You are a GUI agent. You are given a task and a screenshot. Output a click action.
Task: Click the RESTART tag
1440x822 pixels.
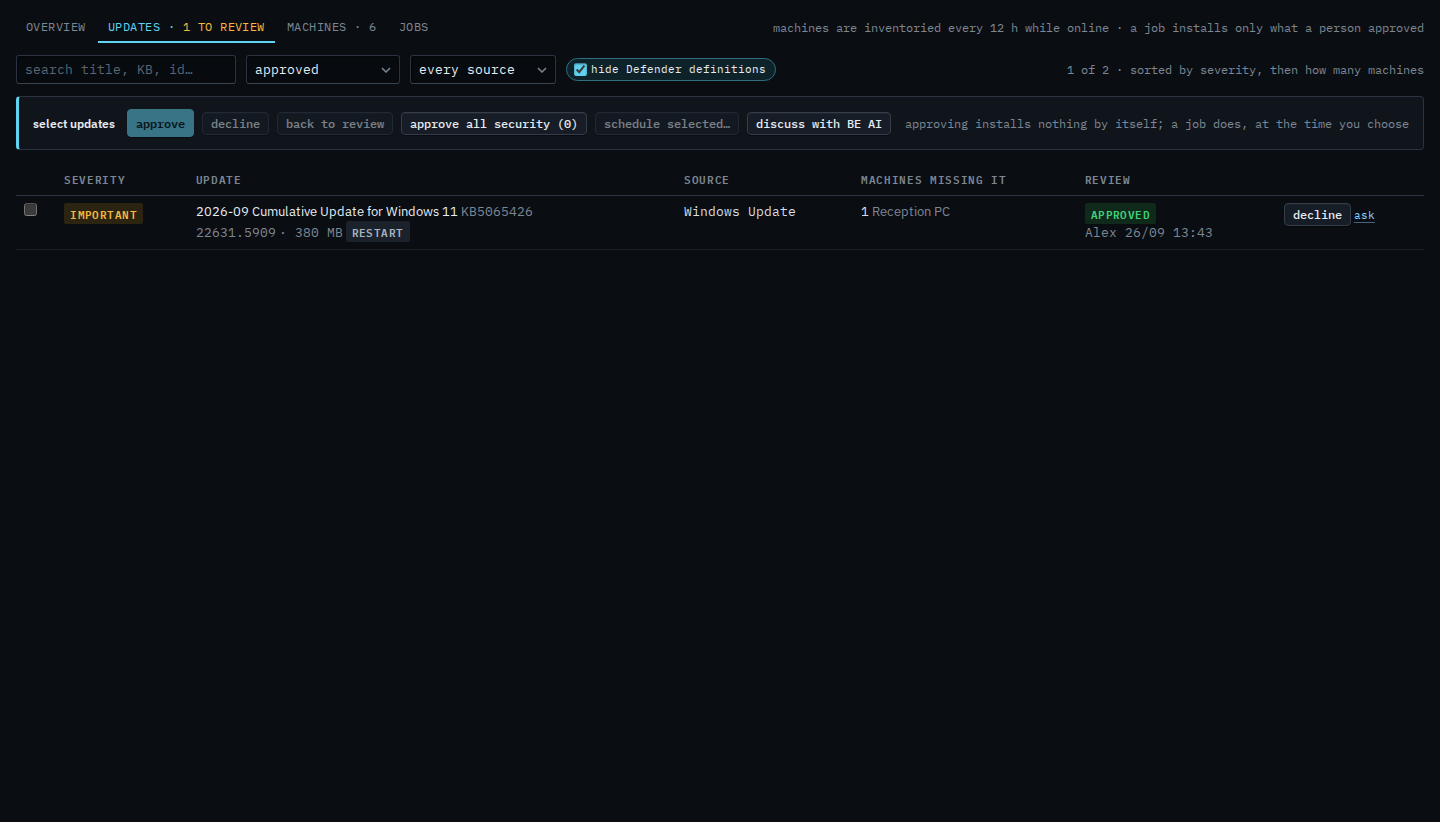(x=378, y=232)
